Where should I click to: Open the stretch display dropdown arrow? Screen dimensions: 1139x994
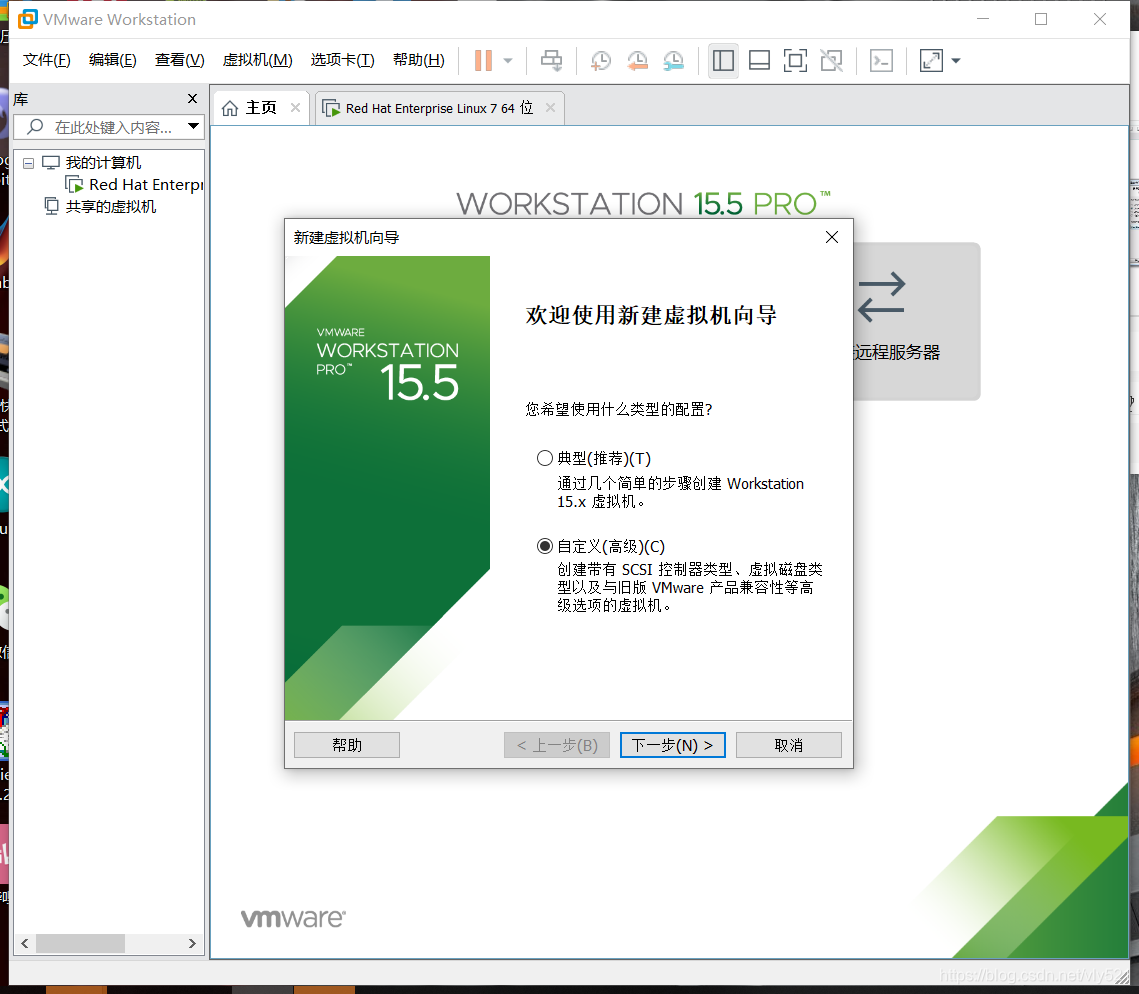(x=956, y=61)
